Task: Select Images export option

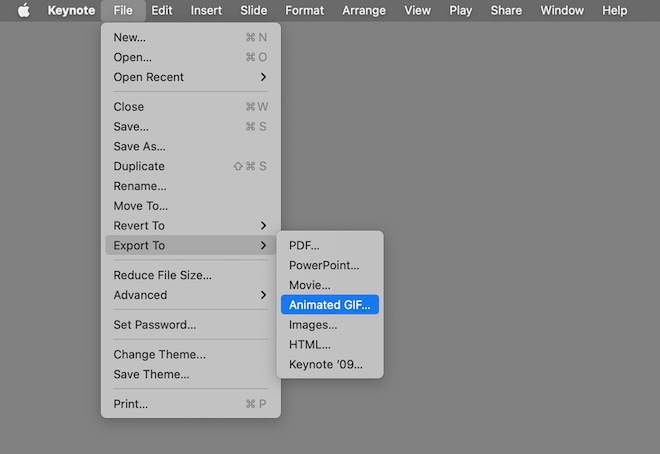Action: point(312,325)
